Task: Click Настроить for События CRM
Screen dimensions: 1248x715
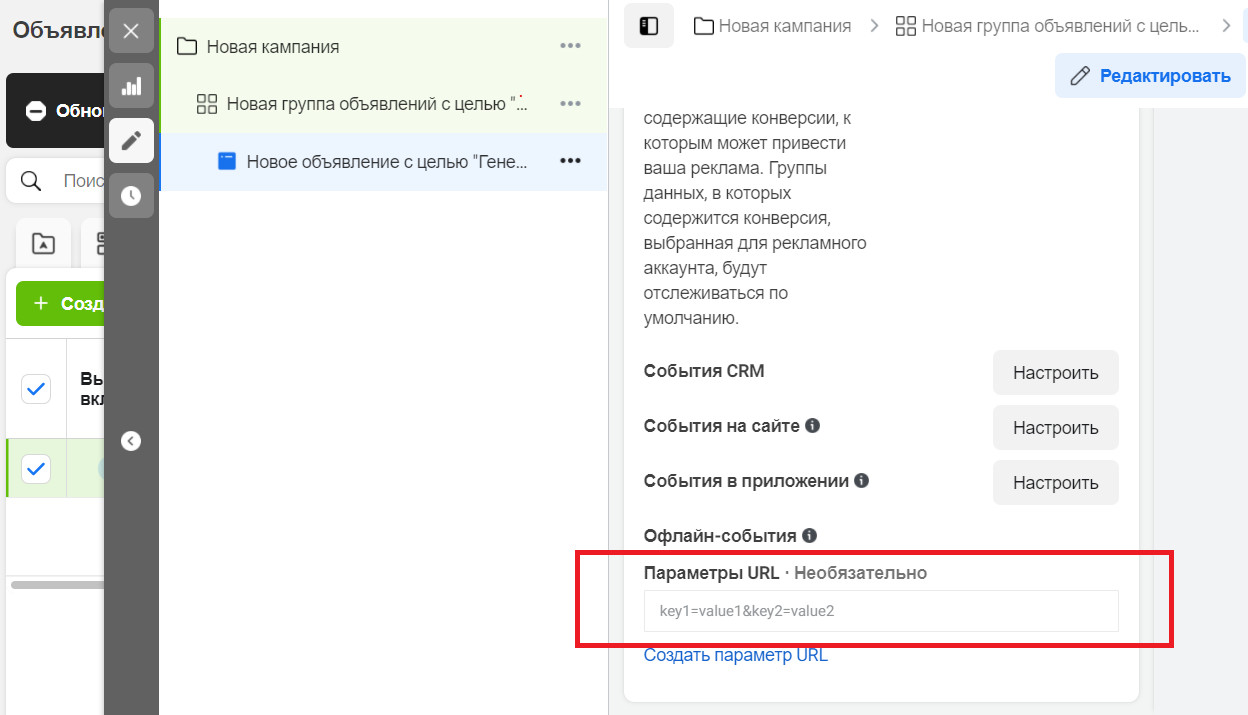Action: pos(1055,373)
